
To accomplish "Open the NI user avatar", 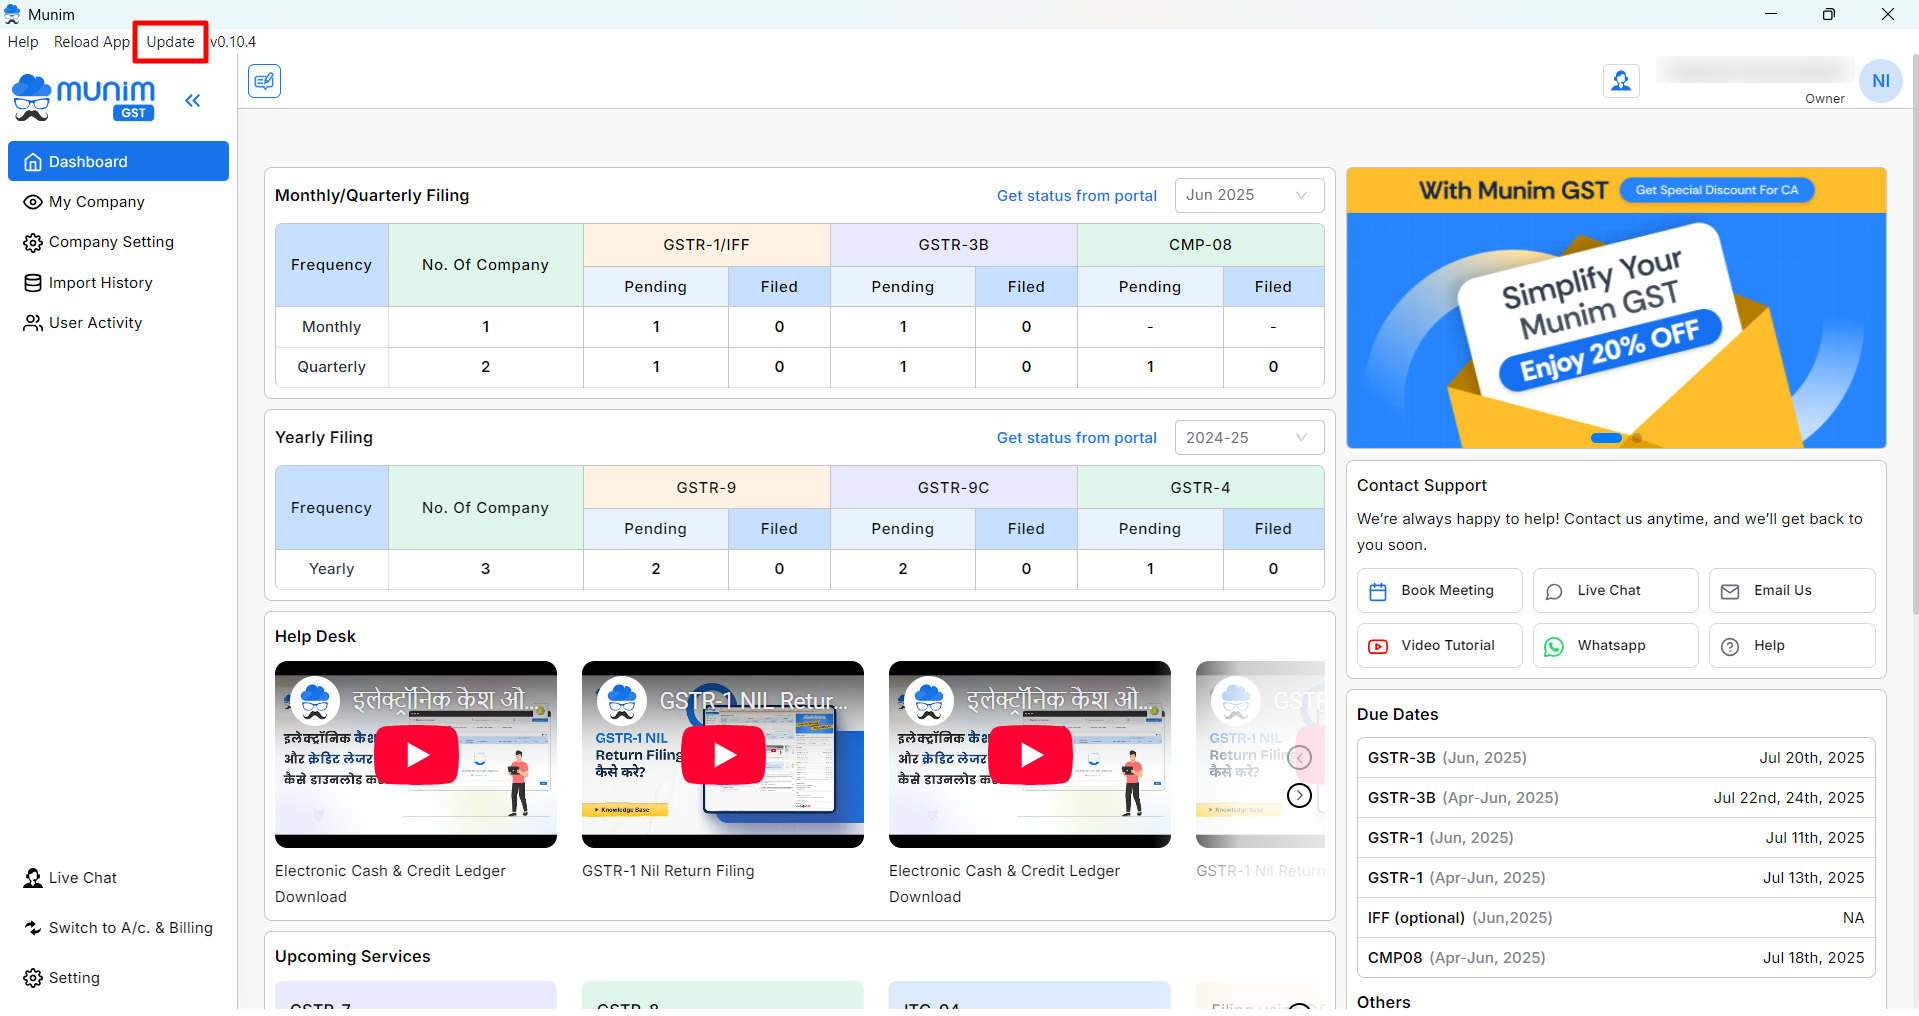I will (x=1880, y=81).
